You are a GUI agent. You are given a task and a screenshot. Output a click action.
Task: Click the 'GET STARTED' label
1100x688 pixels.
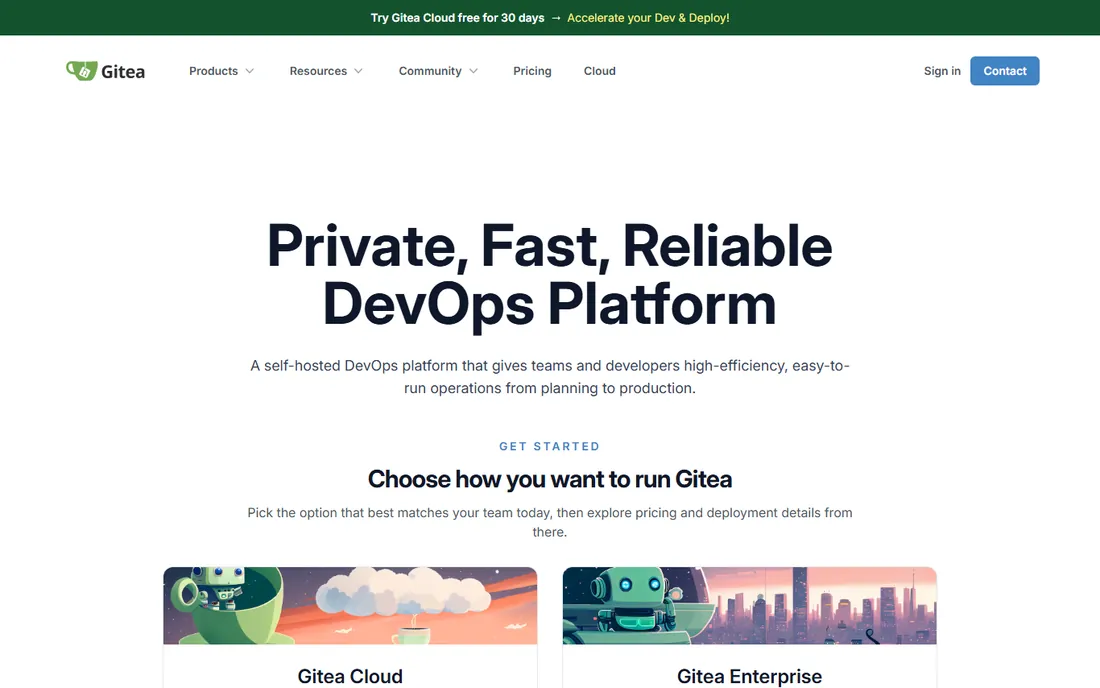[x=549, y=446]
